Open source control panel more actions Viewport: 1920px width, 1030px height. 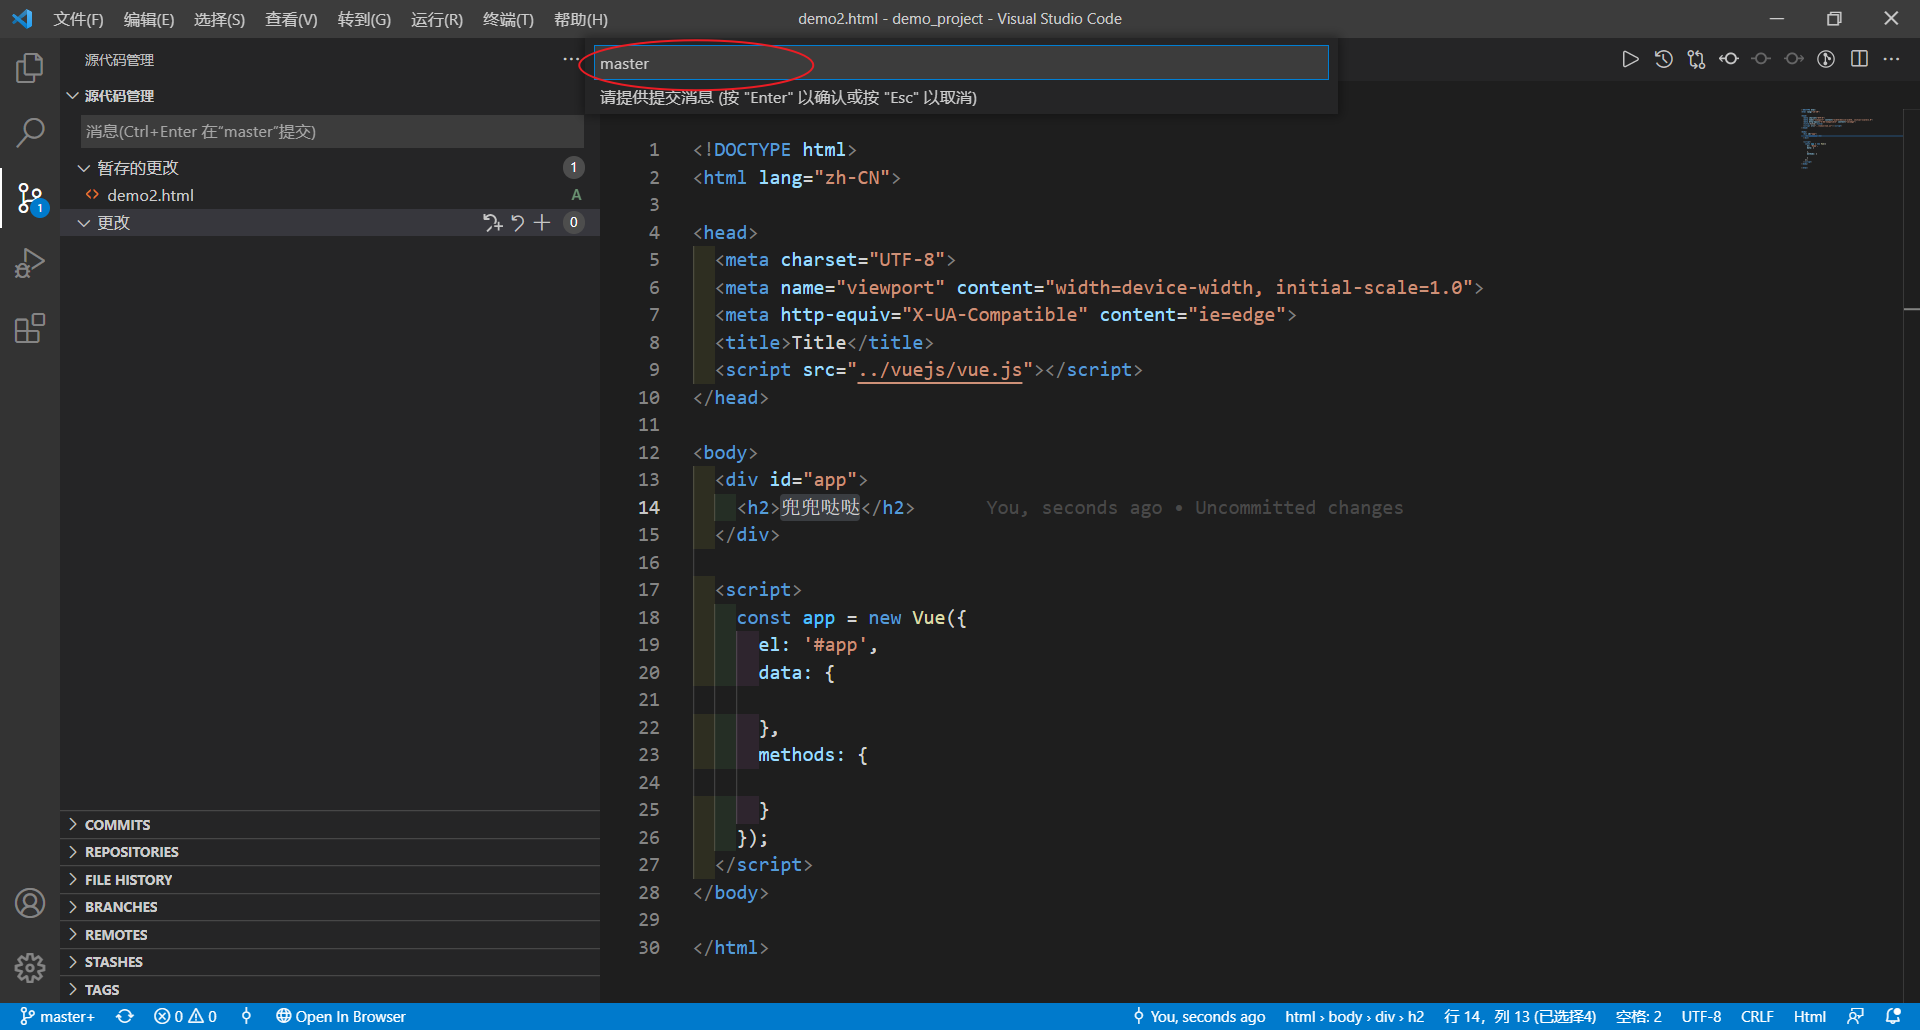tap(570, 59)
